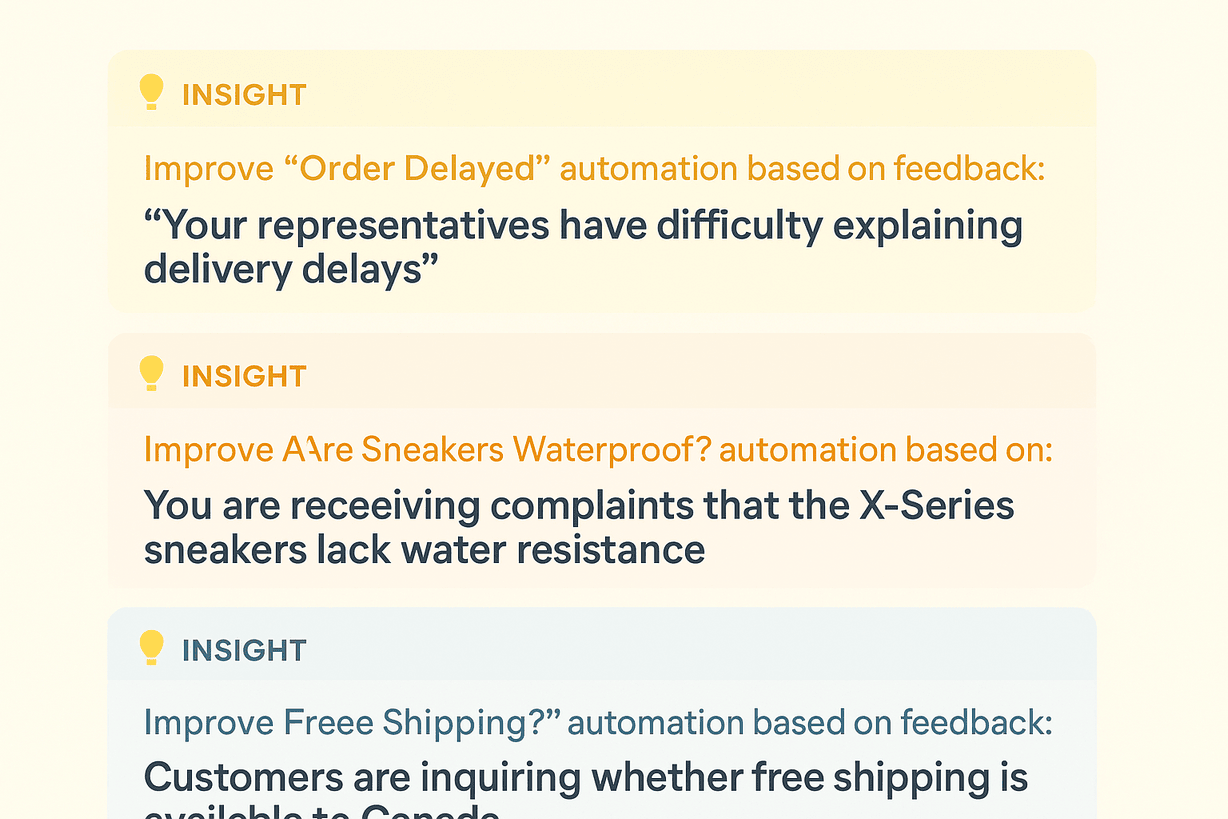Screen dimensions: 1228x819
Task: Click the "You are receiving complaints" headline
Action: 579,505
